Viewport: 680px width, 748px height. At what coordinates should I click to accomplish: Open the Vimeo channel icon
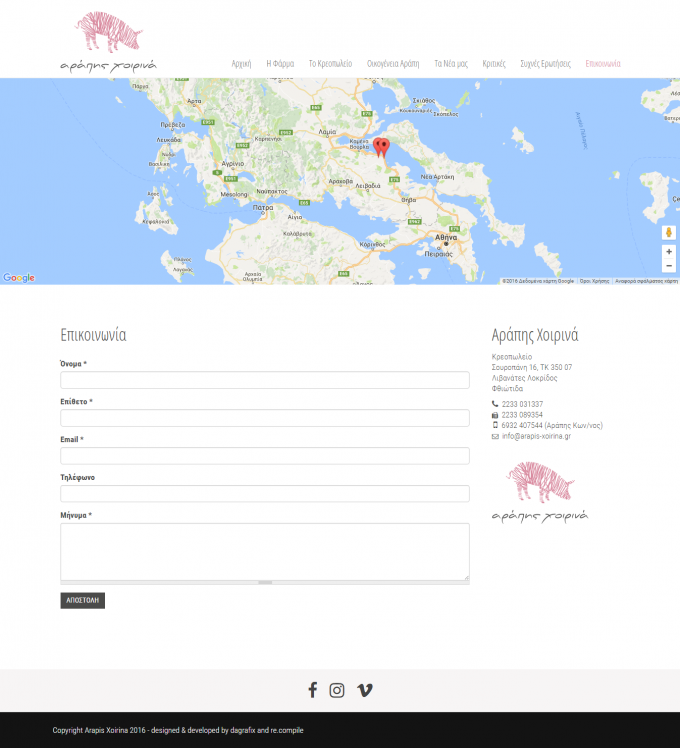click(365, 690)
